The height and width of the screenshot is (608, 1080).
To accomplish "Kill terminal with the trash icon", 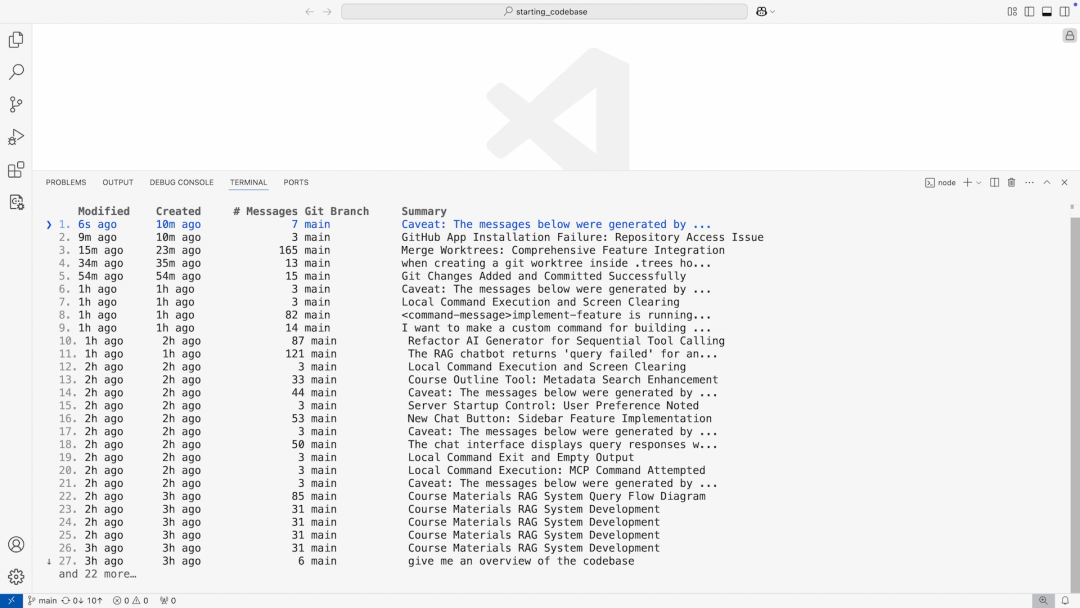I will tap(1011, 183).
